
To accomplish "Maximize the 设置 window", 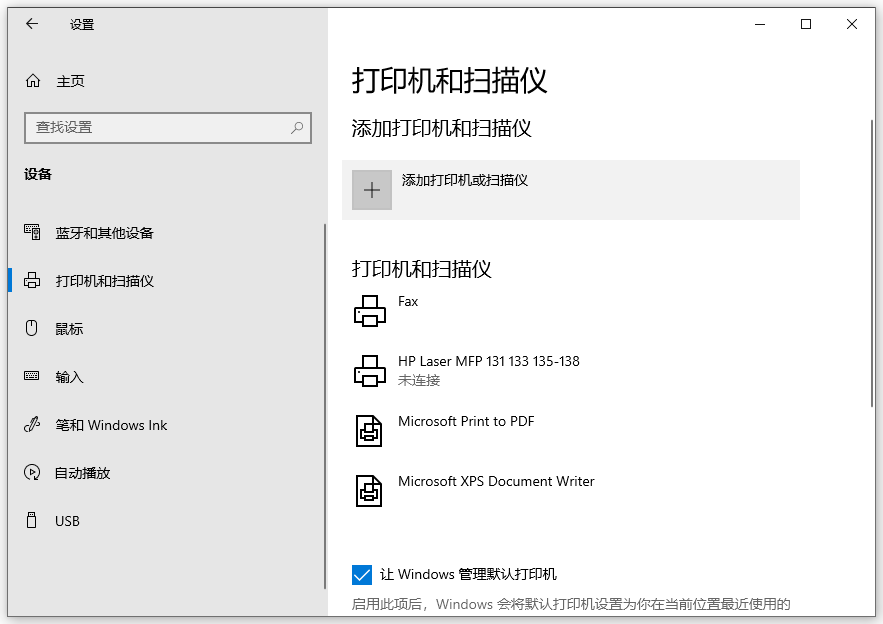I will [x=806, y=24].
